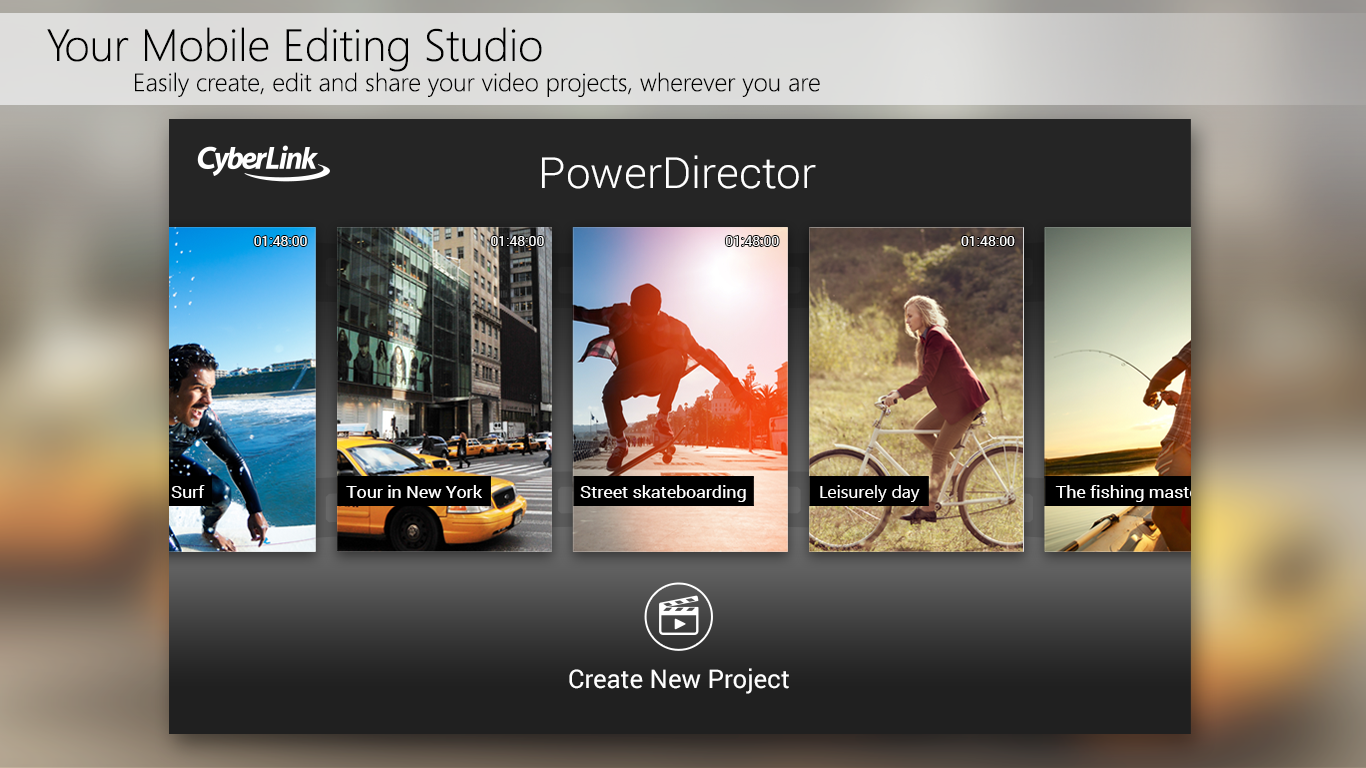
Task: Open the Tour in New York project
Action: pos(444,388)
